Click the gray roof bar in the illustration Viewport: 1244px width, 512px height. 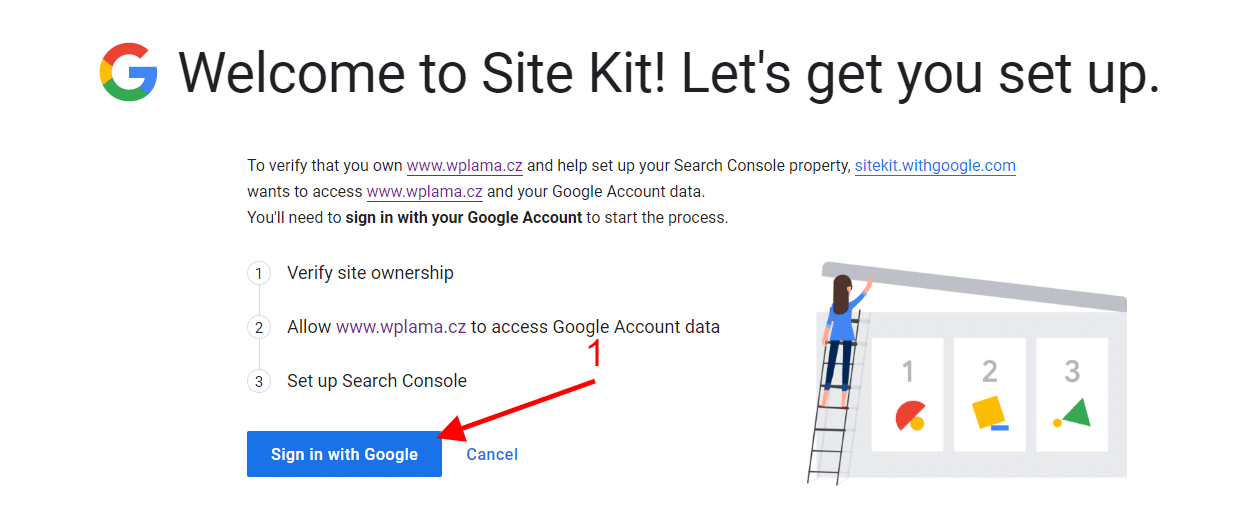coord(974,286)
